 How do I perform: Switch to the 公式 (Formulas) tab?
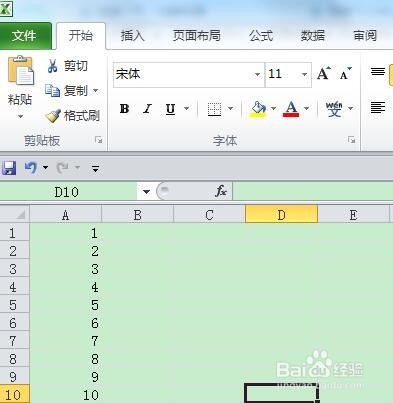(261, 35)
